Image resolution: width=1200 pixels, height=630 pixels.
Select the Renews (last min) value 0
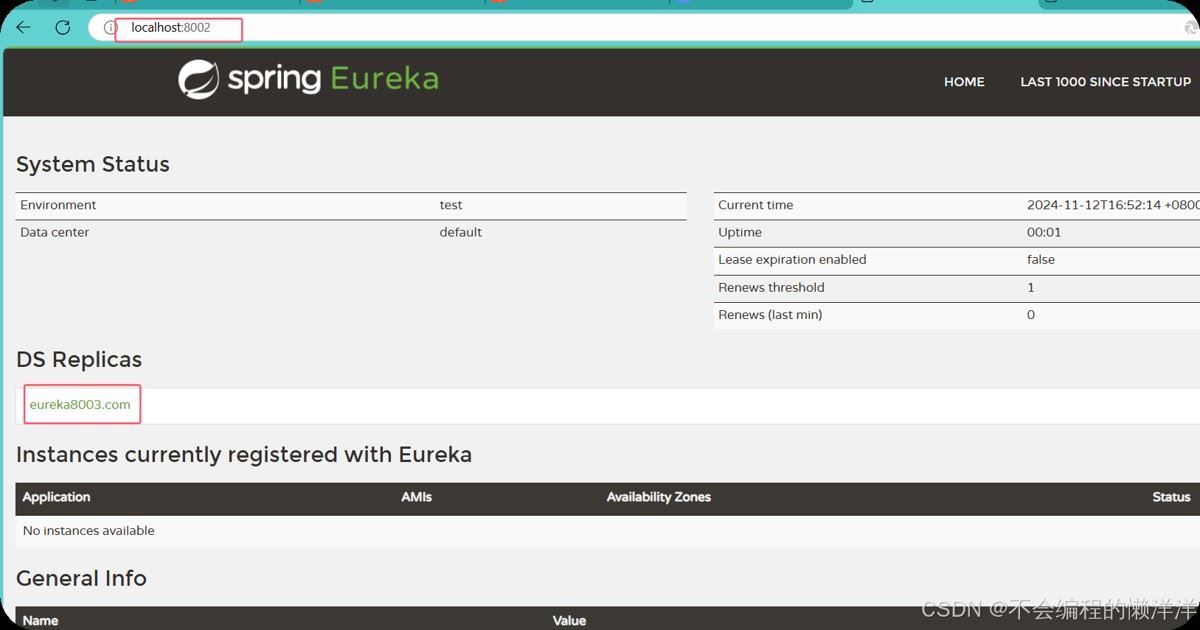pos(1031,315)
